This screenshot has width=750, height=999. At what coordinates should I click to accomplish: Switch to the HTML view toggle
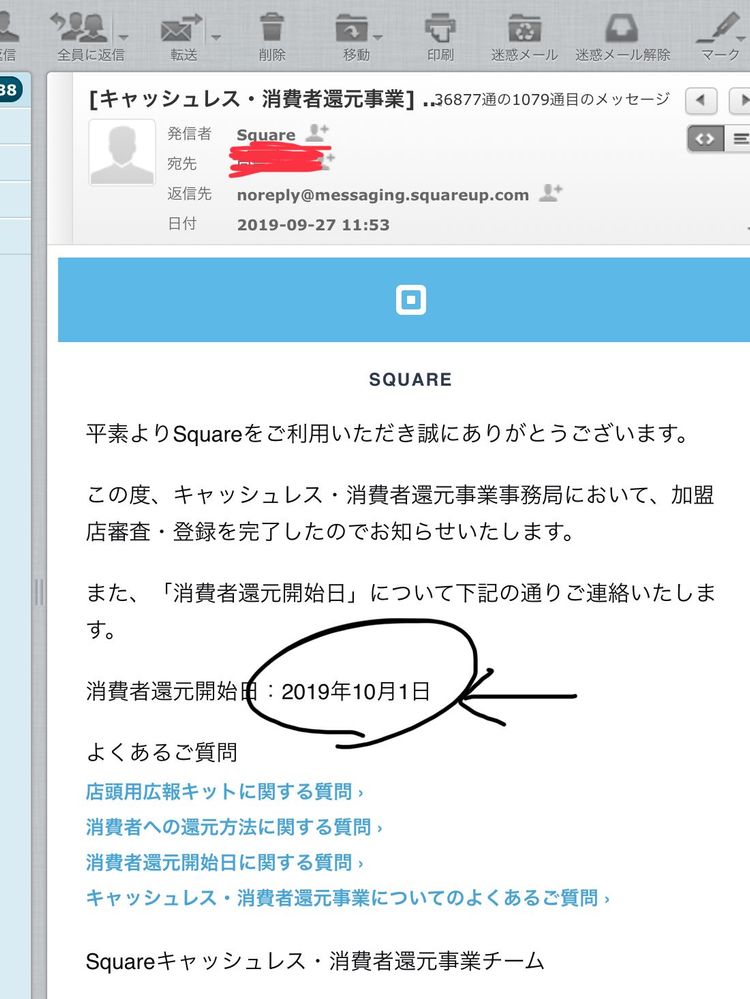(x=705, y=138)
